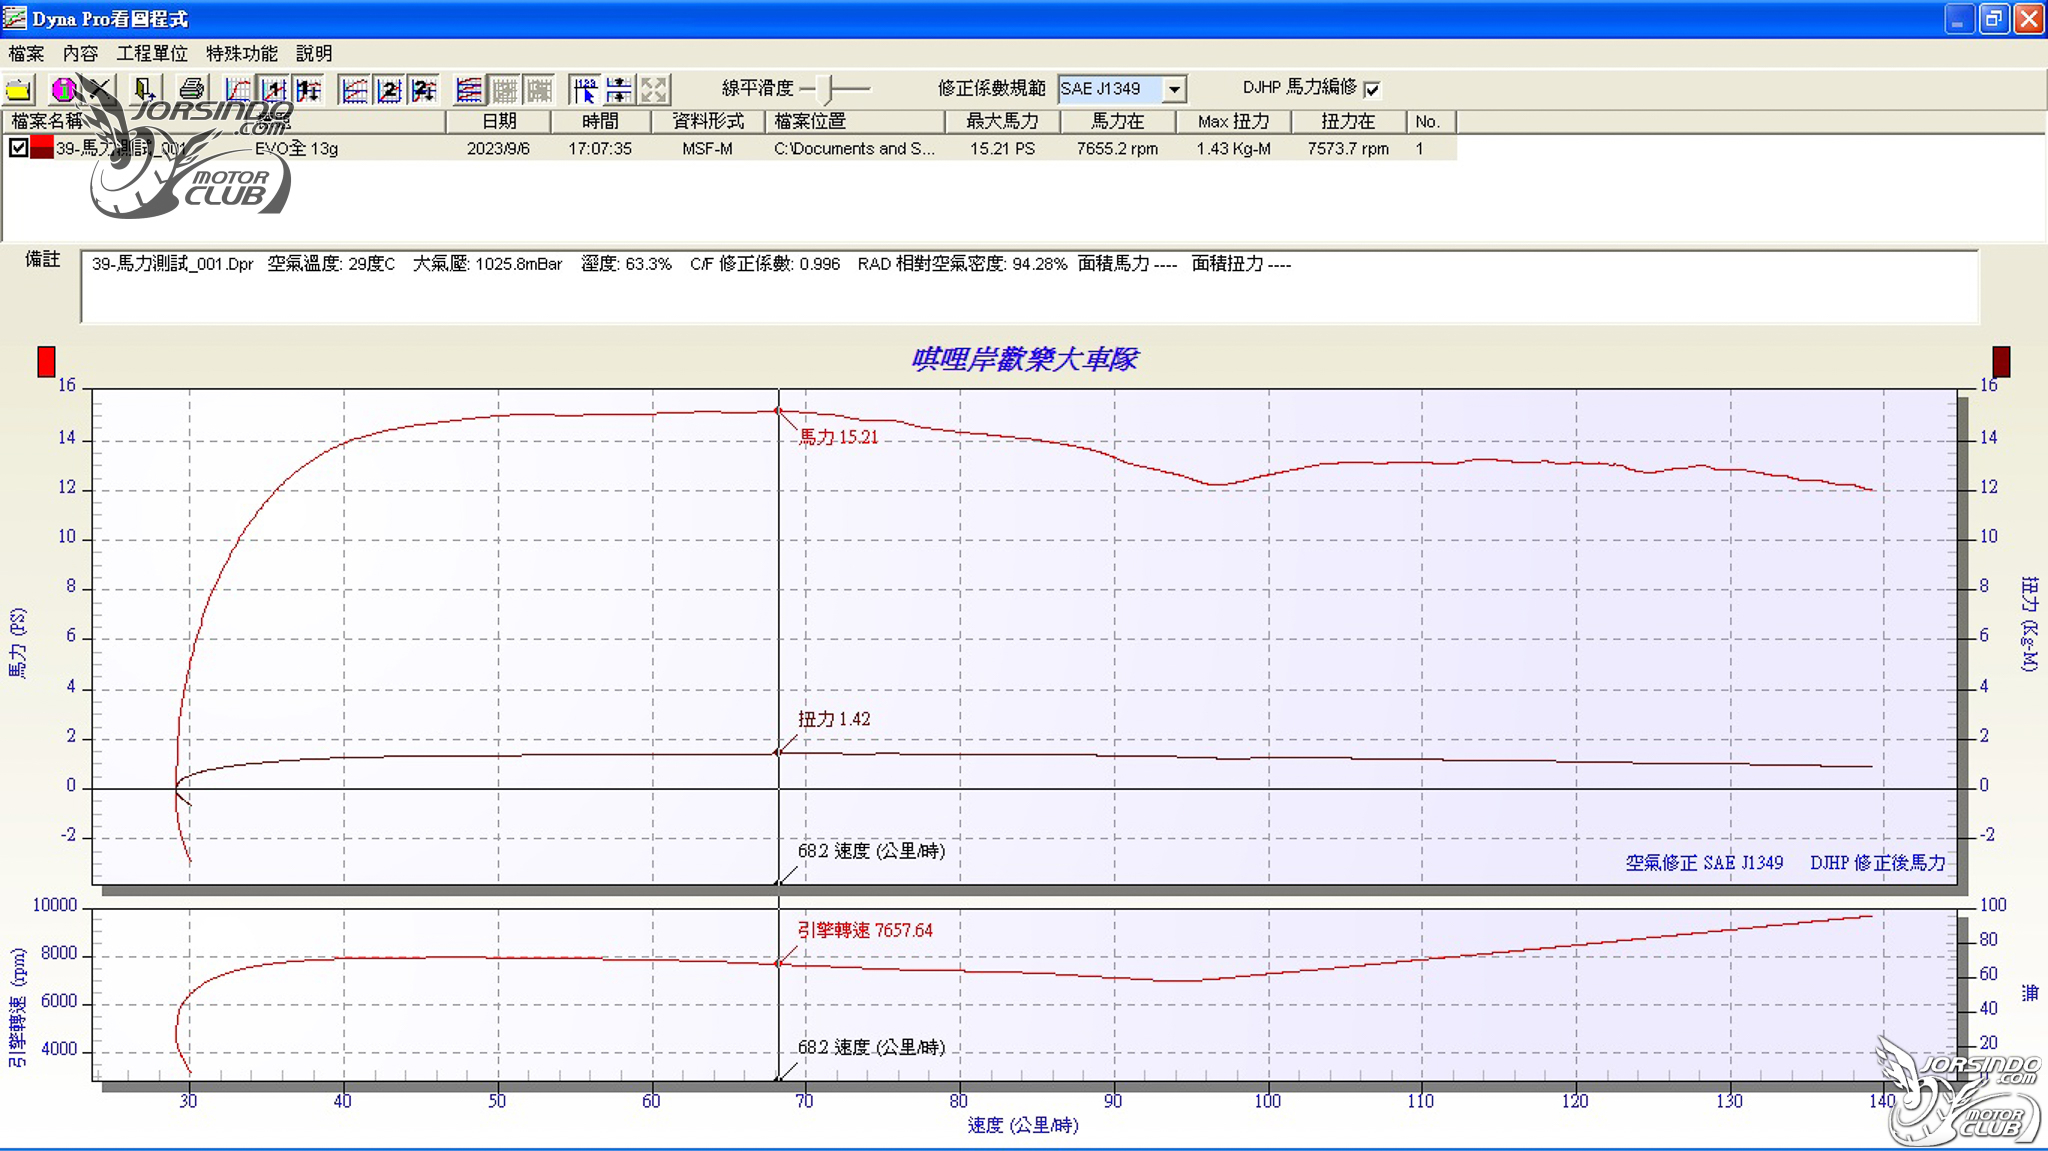Click the 扭力在 column header
The image size is (2048, 1151).
pyautogui.click(x=1348, y=121)
